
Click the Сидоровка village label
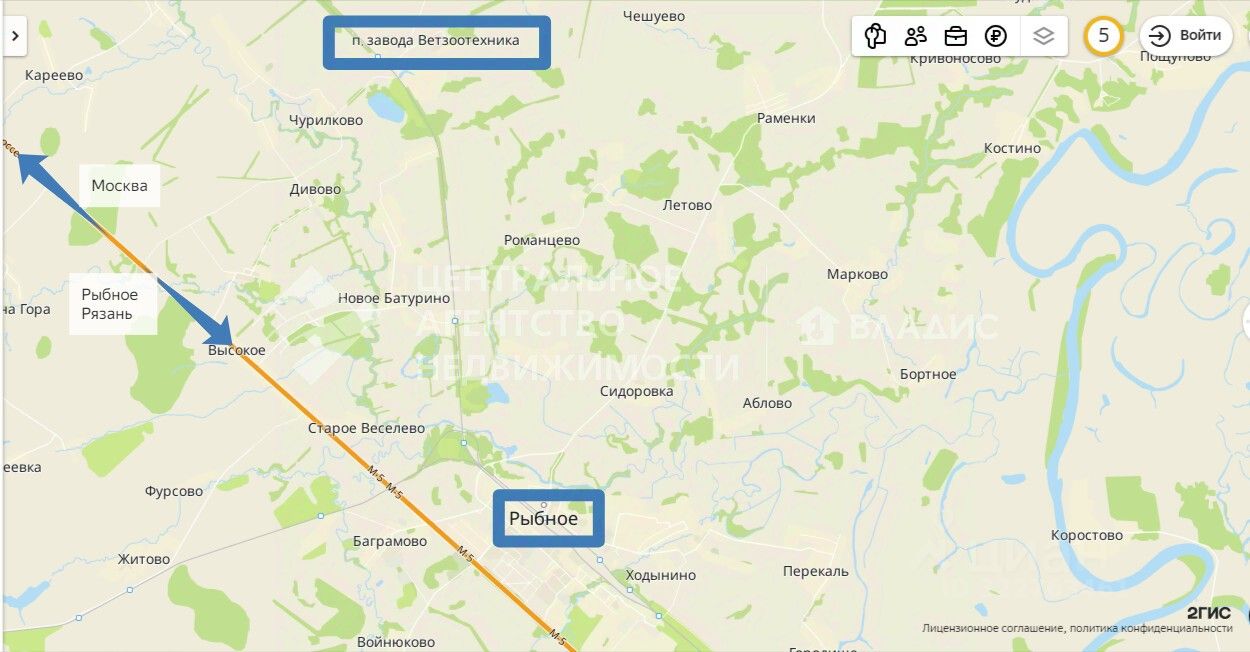(637, 391)
